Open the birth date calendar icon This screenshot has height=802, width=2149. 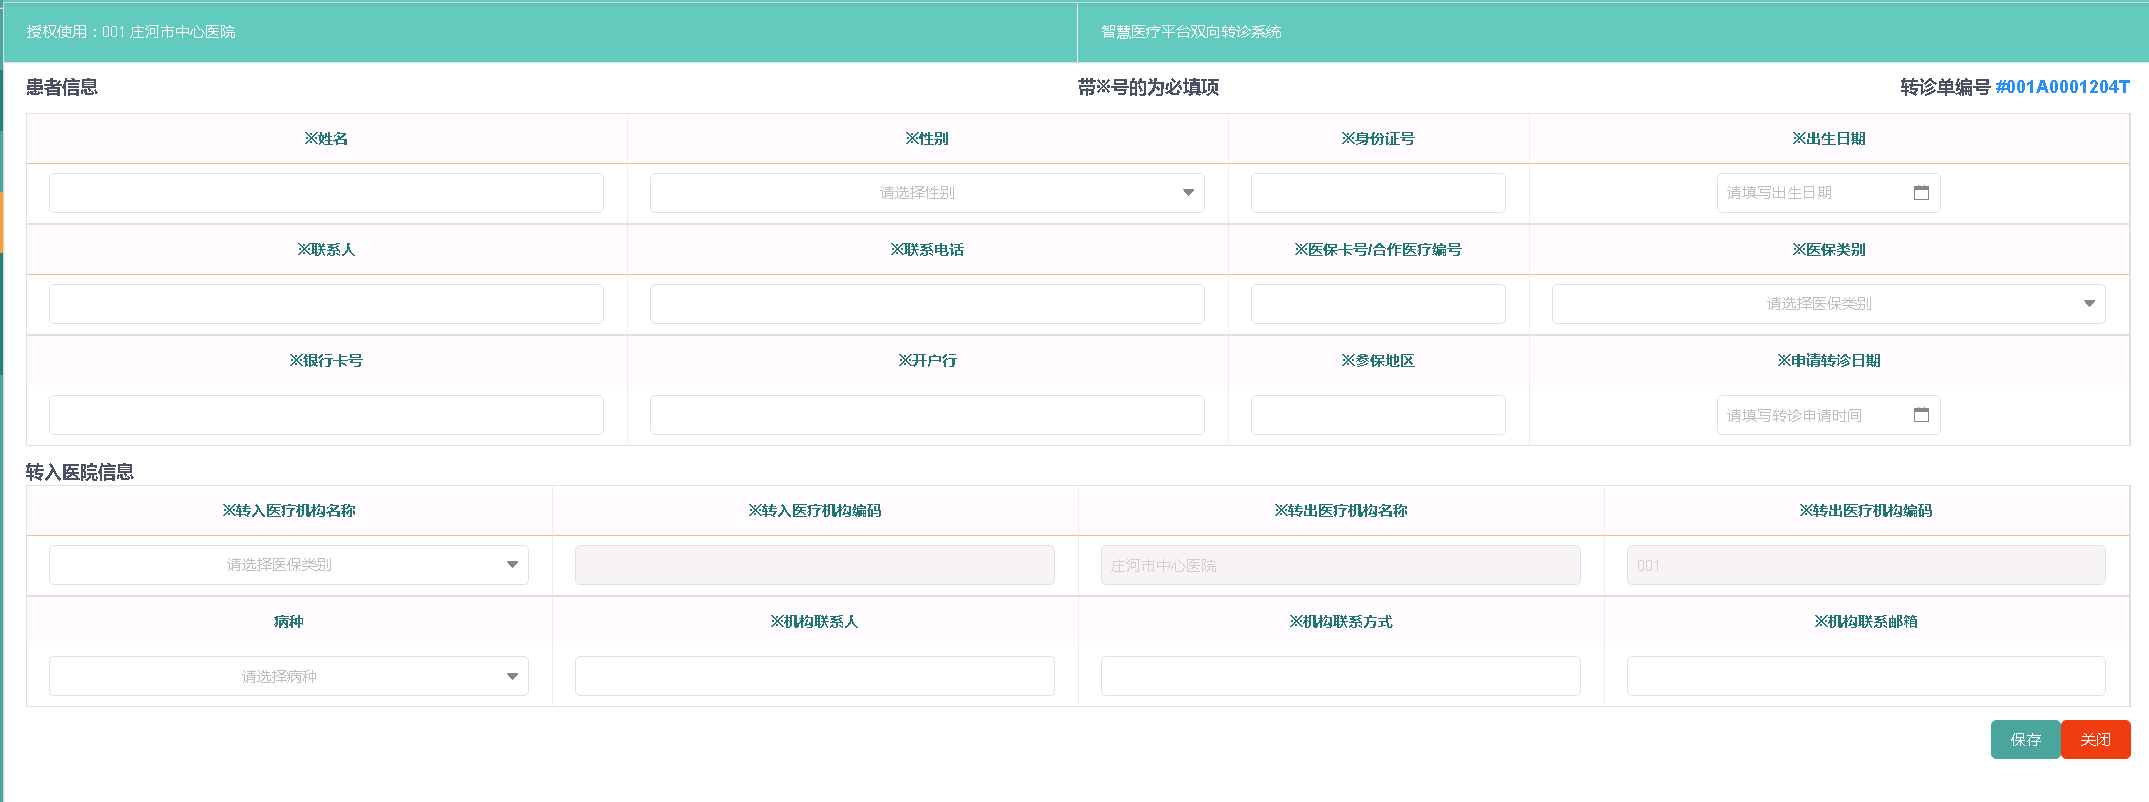(x=1920, y=193)
